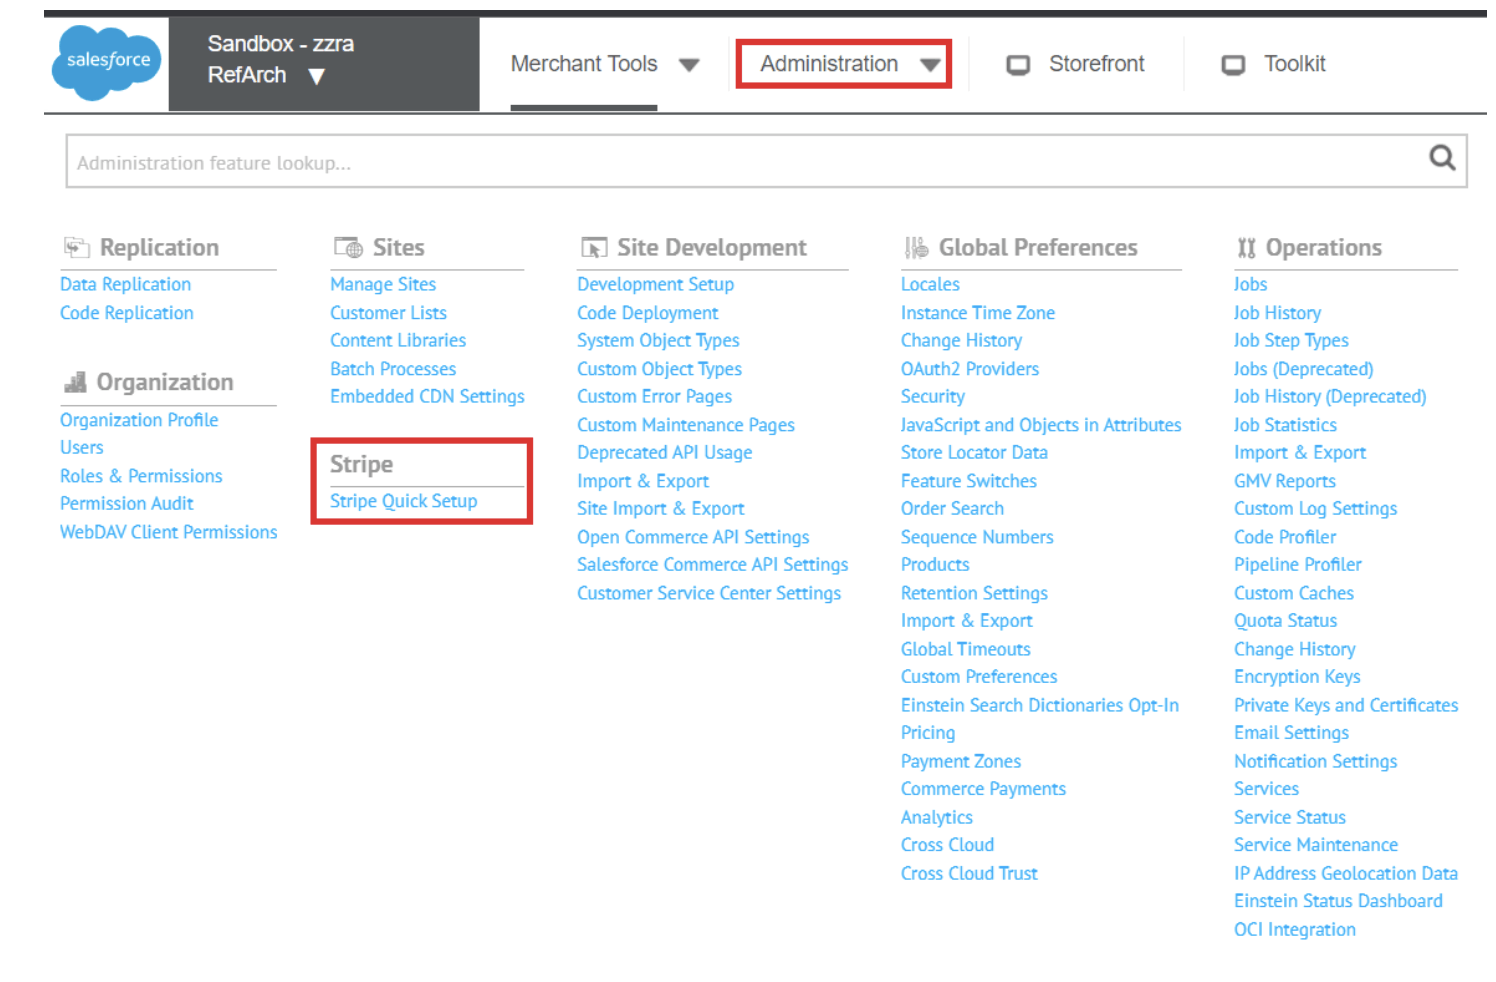The width and height of the screenshot is (1496, 982).
Task: Click the Site Development section icon
Action: [x=594, y=247]
